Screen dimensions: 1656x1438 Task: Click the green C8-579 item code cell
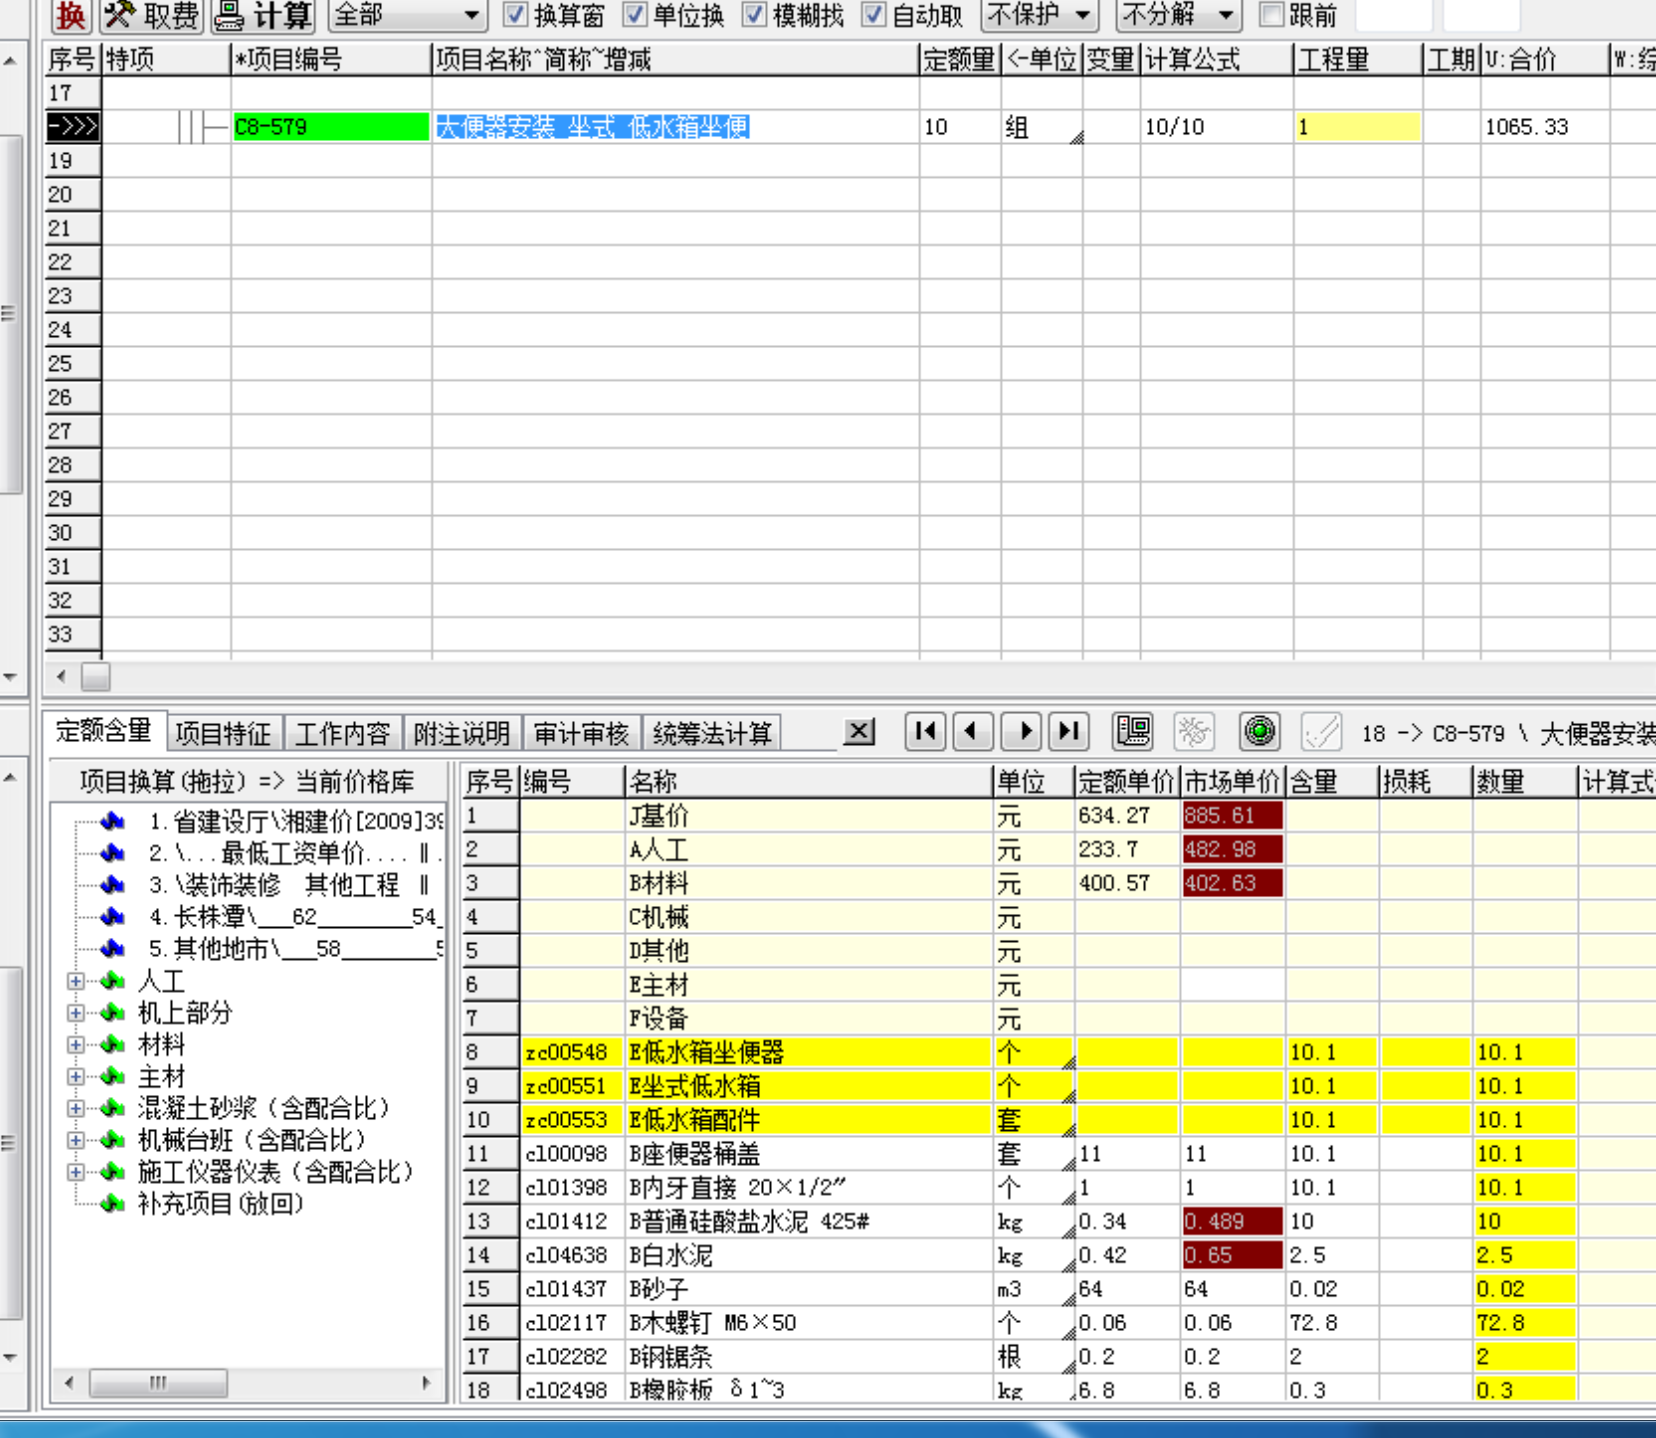tap(331, 127)
